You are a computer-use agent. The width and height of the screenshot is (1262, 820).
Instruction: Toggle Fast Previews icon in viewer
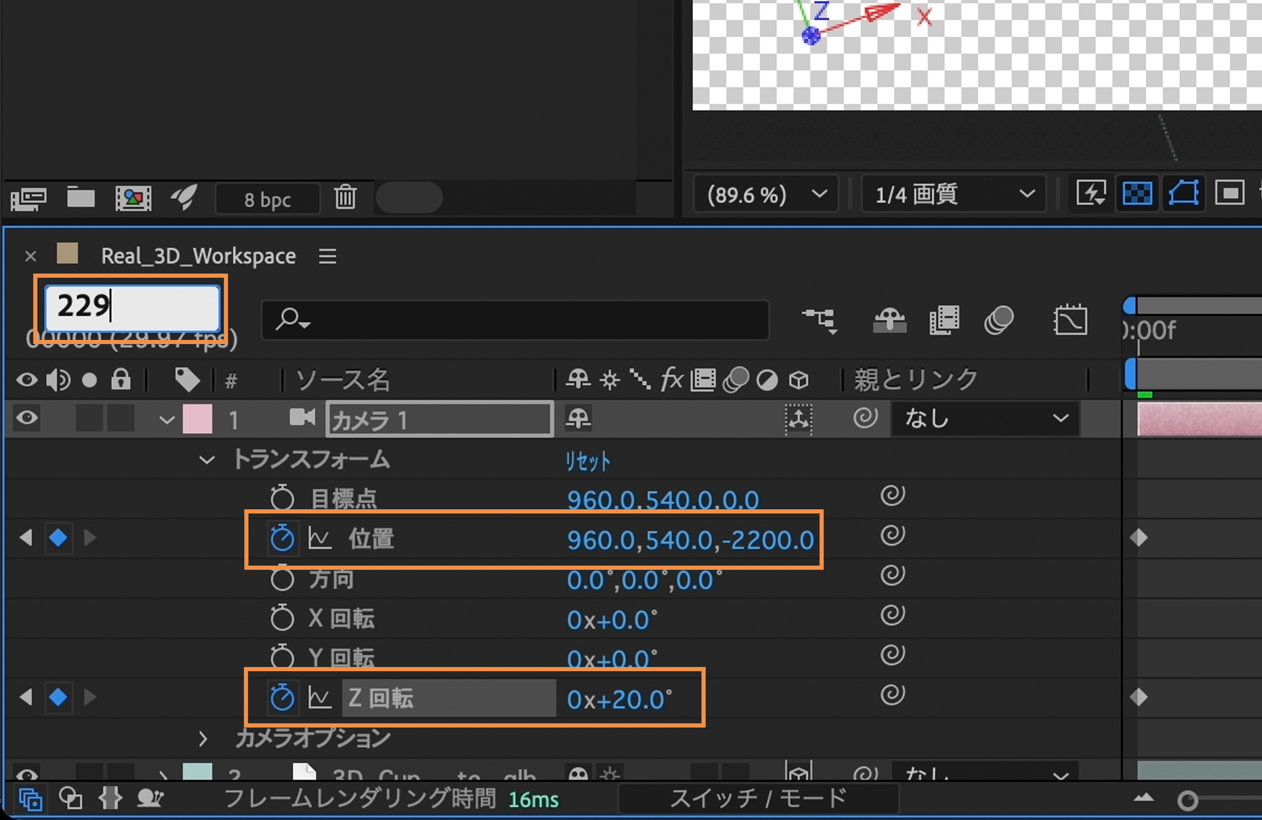point(1091,193)
